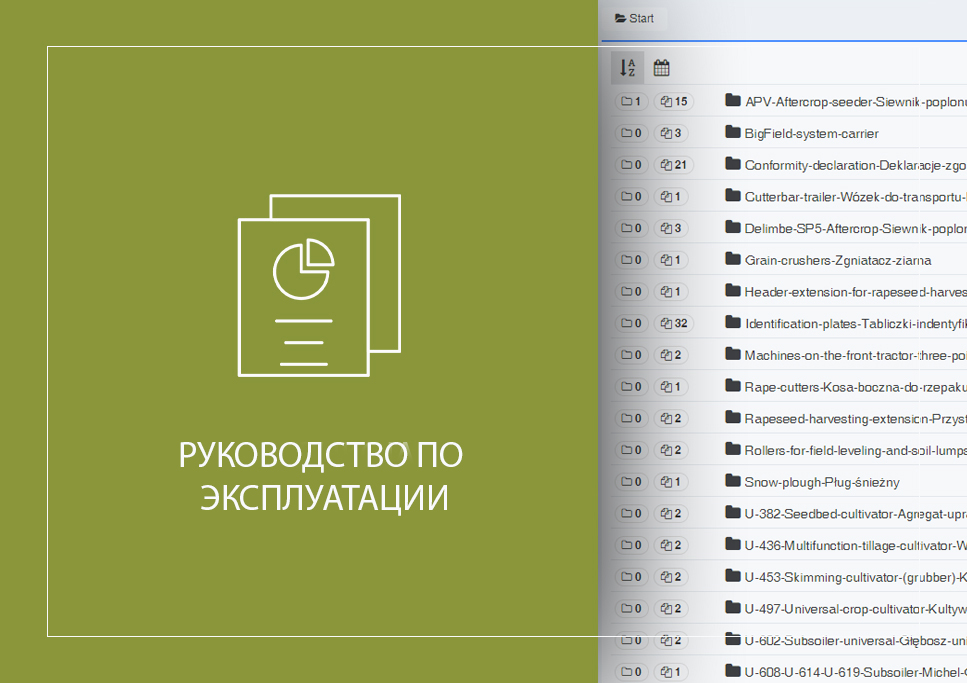Click file count badge 1 for Cutterbar-trailer
This screenshot has width=967, height=683.
pos(671,196)
